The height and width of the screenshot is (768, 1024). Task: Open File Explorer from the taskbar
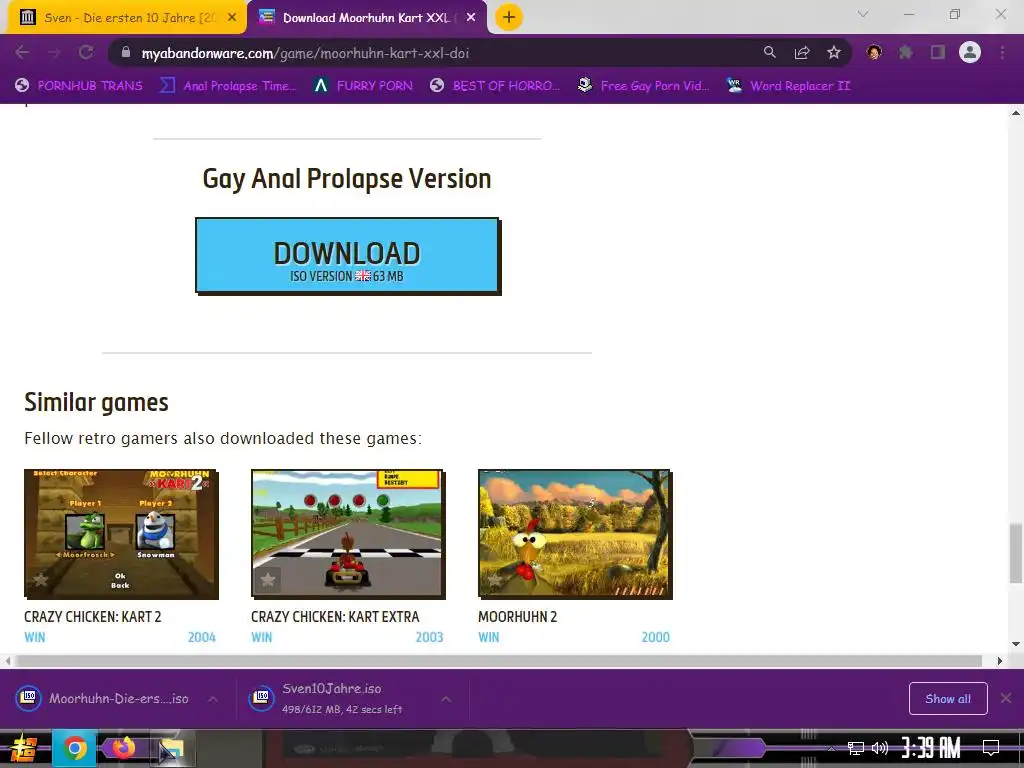coord(171,748)
